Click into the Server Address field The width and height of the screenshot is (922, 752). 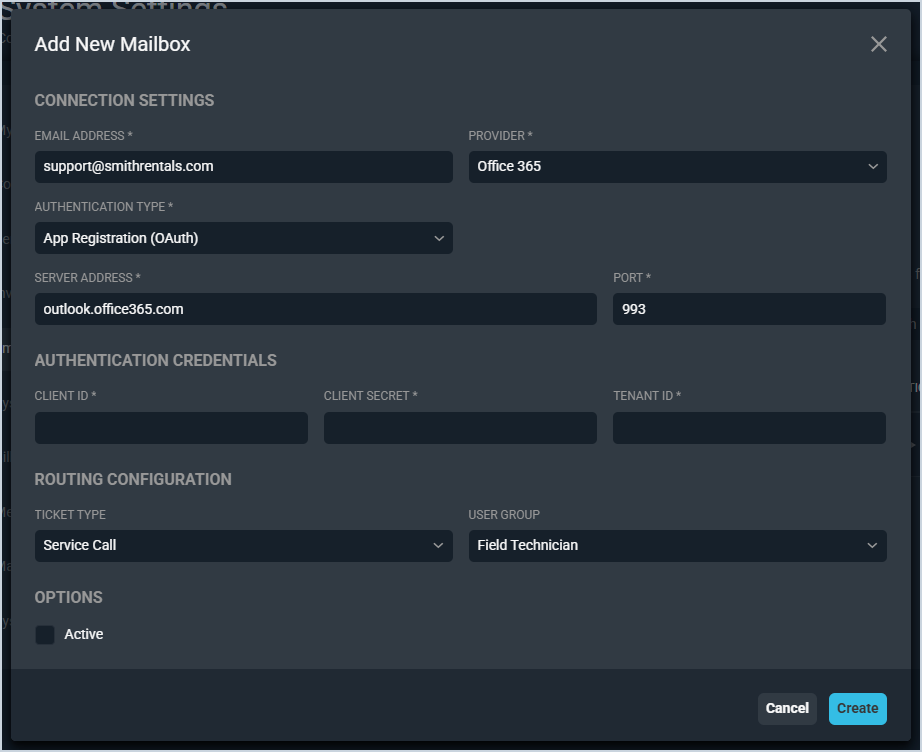(315, 309)
